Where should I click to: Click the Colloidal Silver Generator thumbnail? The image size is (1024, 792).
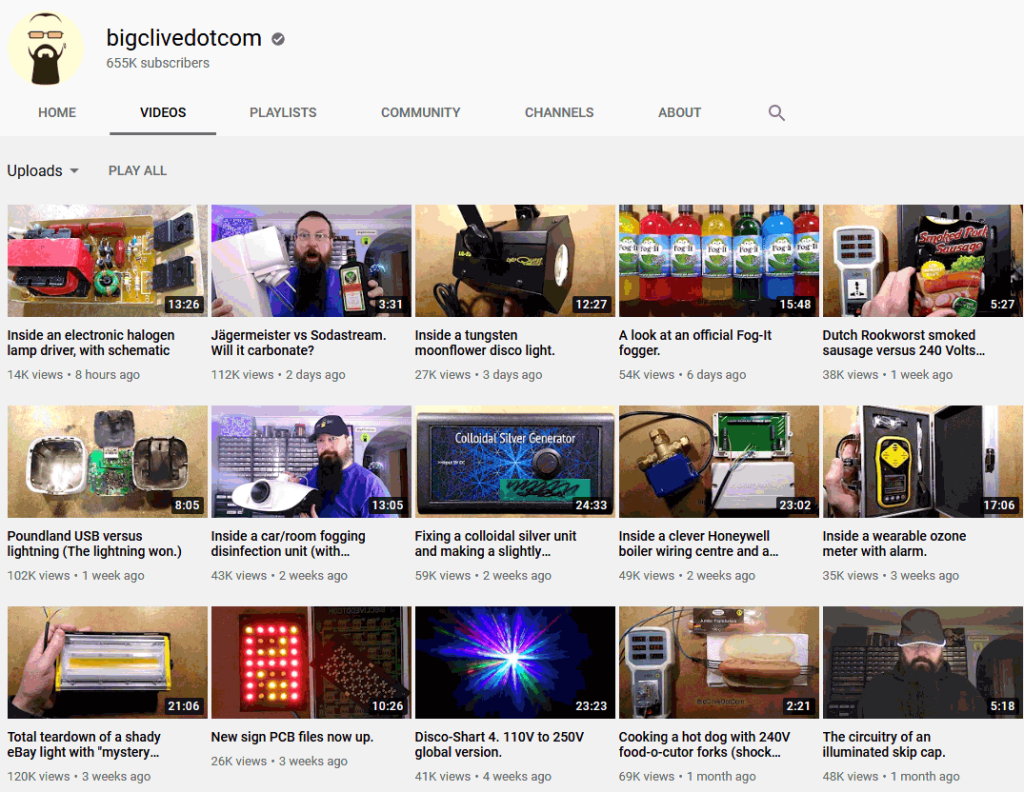click(514, 461)
